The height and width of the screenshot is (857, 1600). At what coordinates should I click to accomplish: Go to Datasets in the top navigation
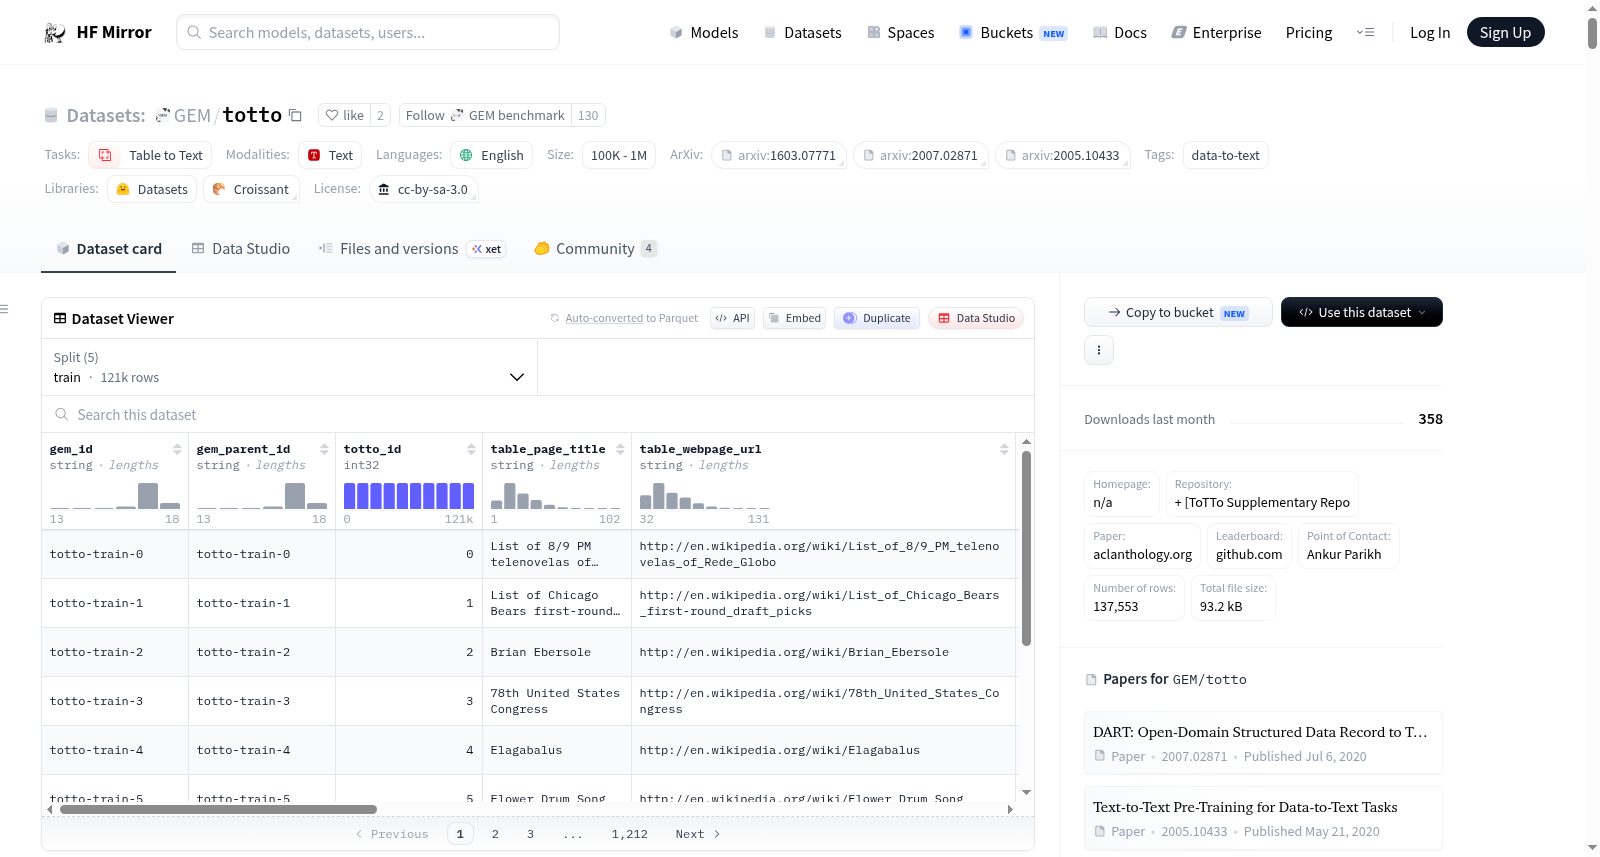coord(803,32)
